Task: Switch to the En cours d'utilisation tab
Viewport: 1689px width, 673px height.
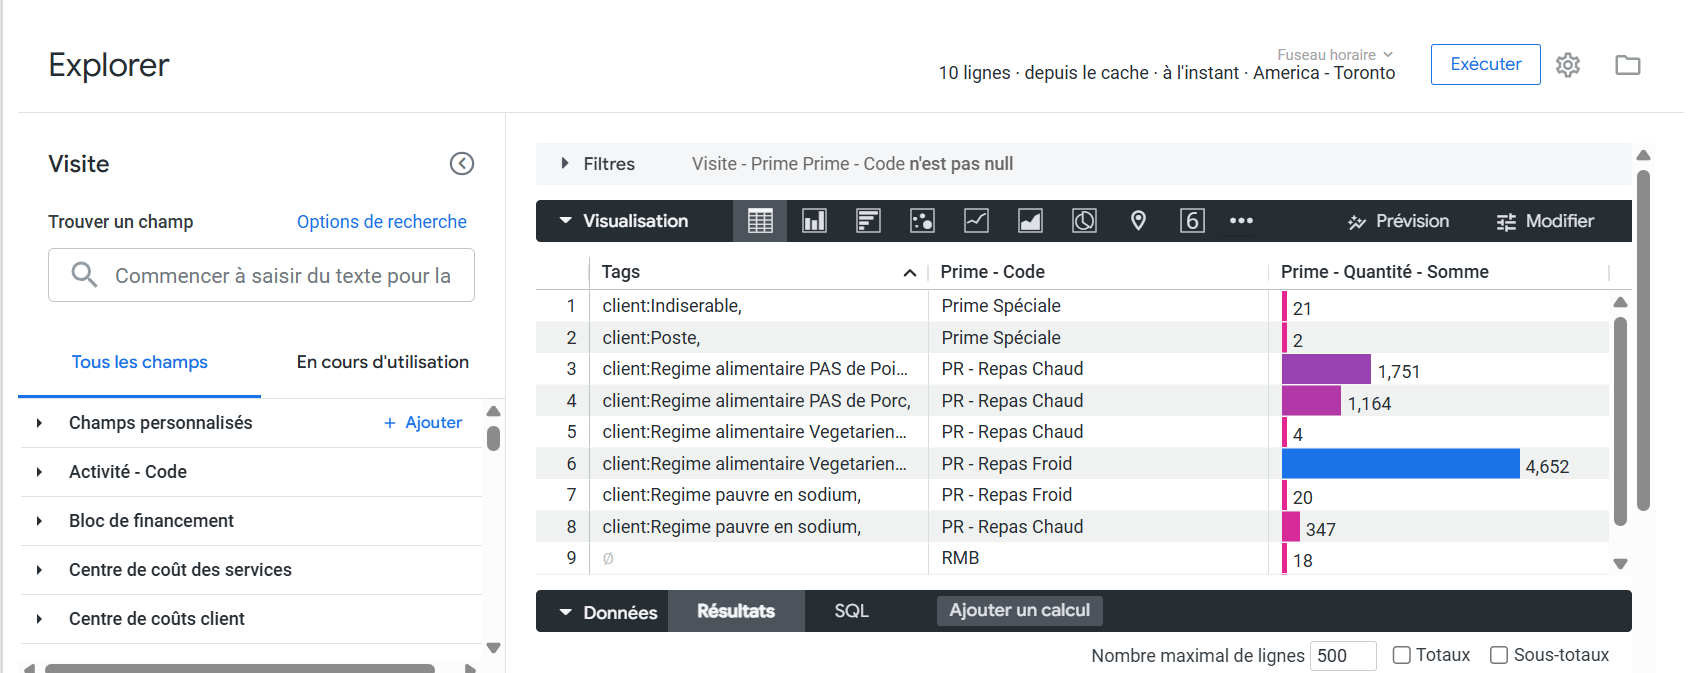Action: [x=382, y=362]
